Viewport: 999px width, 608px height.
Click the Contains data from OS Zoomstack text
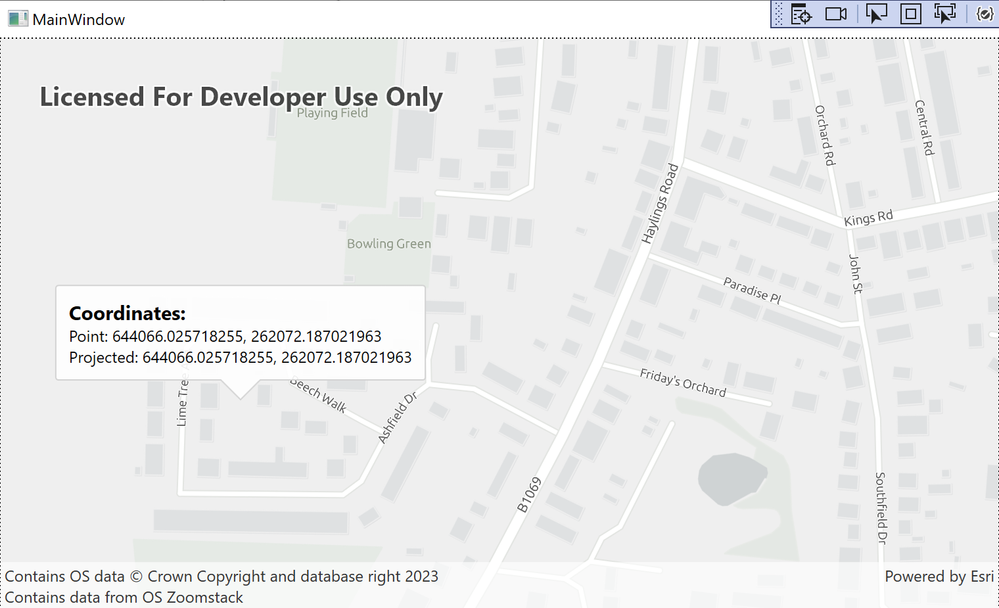[124, 597]
